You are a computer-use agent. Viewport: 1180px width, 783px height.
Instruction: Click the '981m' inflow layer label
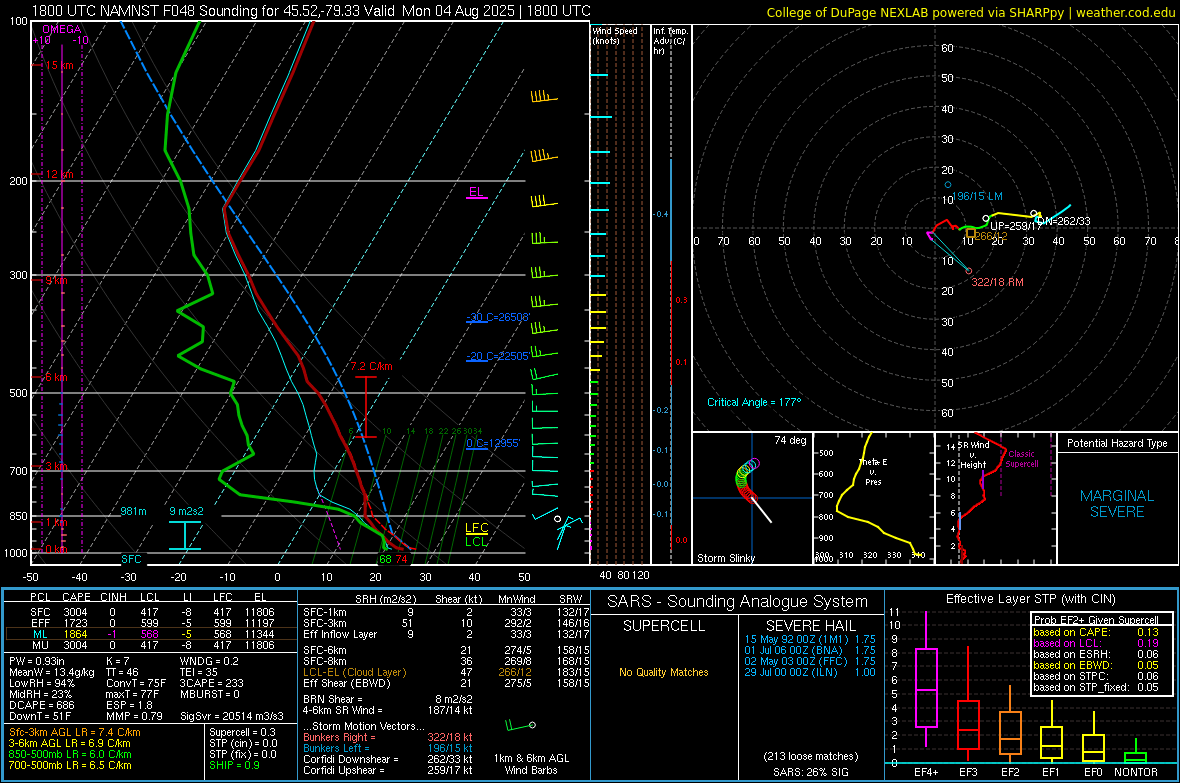[x=133, y=511]
